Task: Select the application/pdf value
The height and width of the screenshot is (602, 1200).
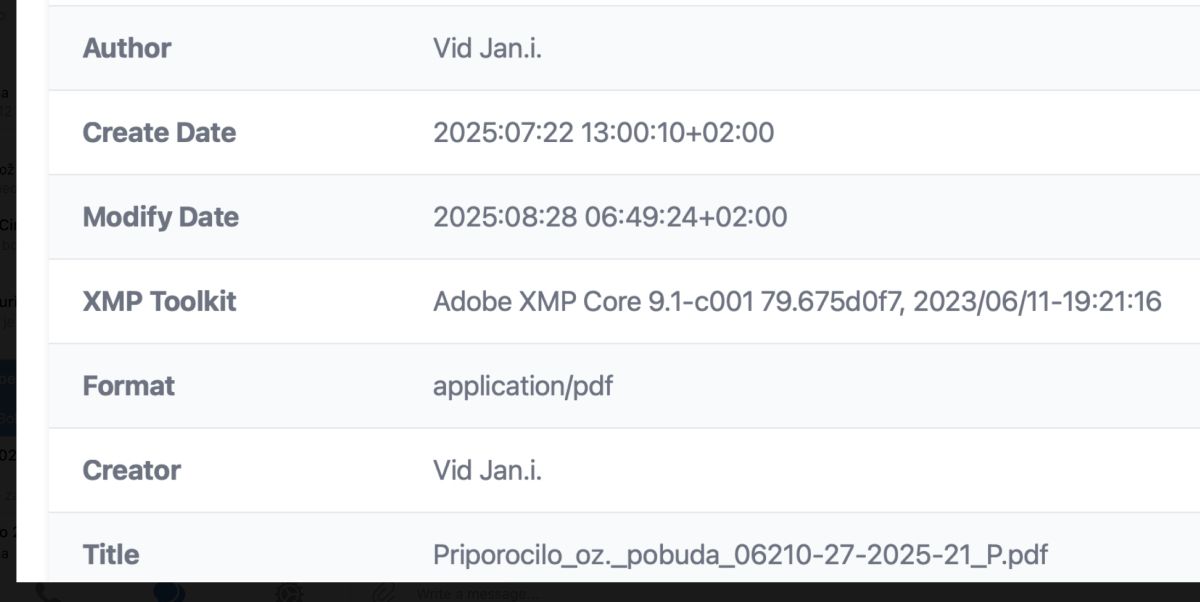Action: click(522, 386)
